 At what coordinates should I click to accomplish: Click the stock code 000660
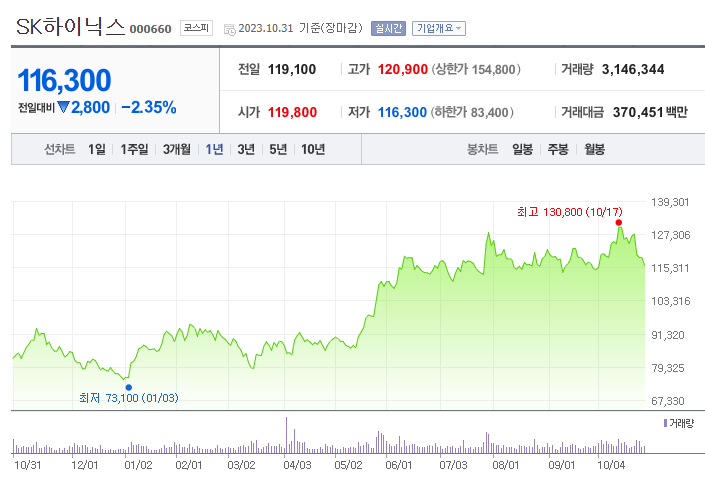(151, 29)
